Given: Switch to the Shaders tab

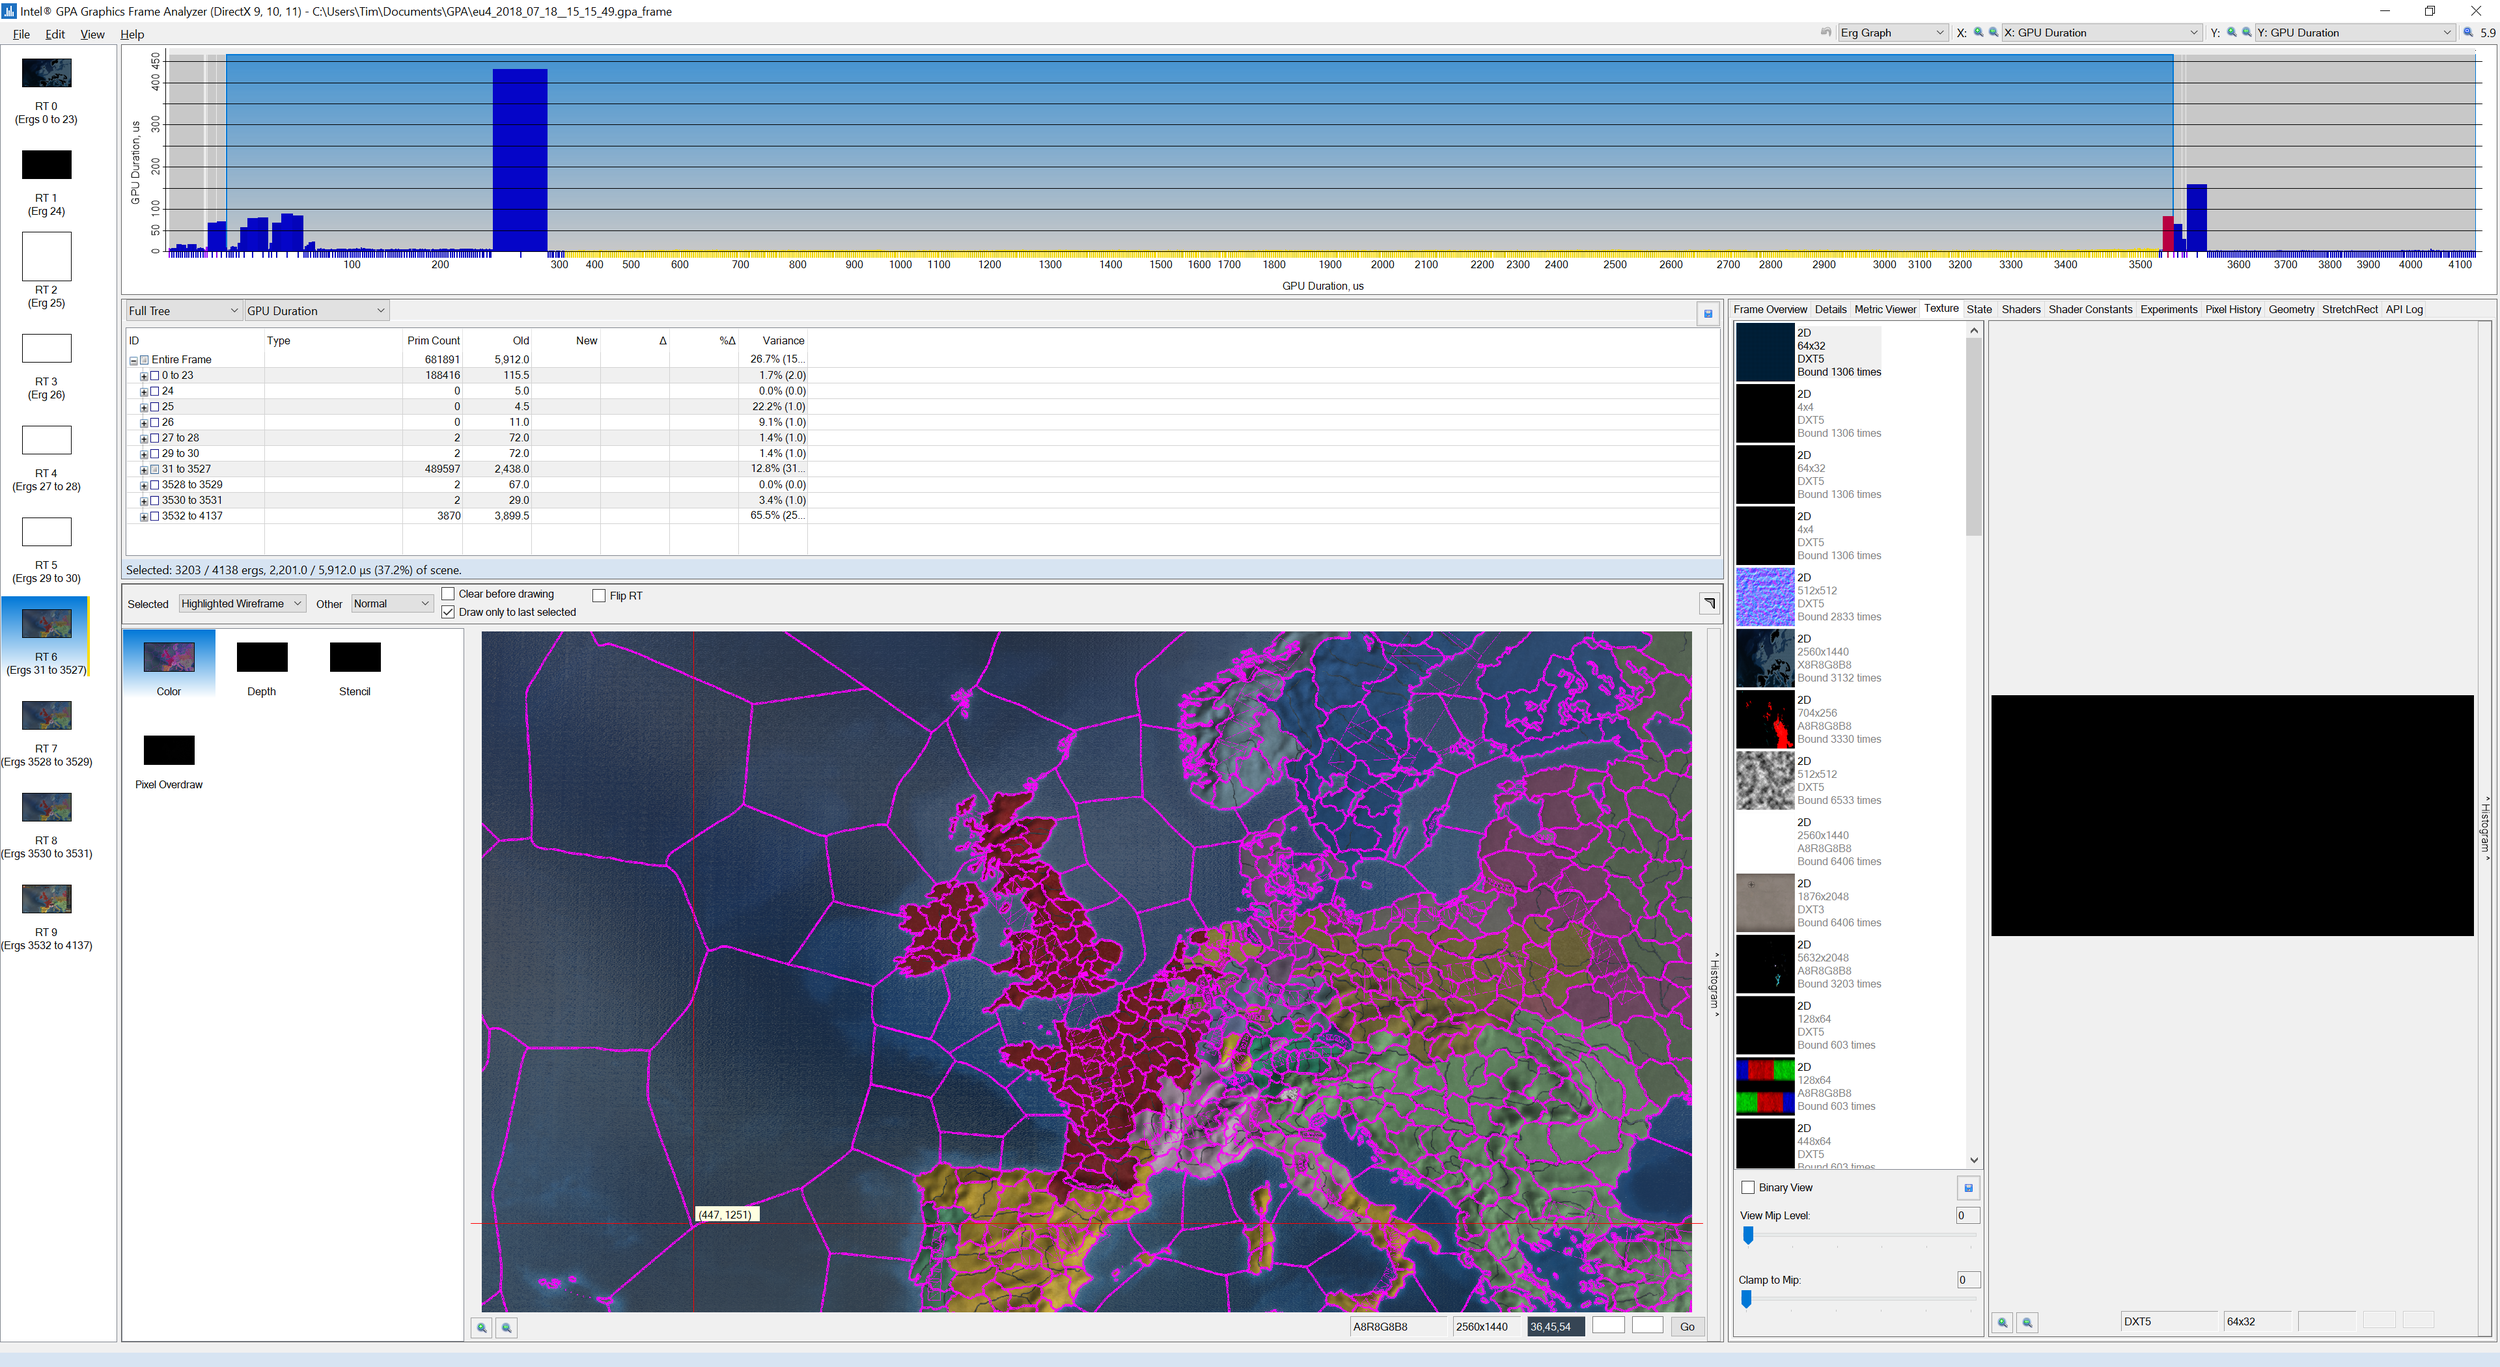Looking at the screenshot, I should (2020, 310).
